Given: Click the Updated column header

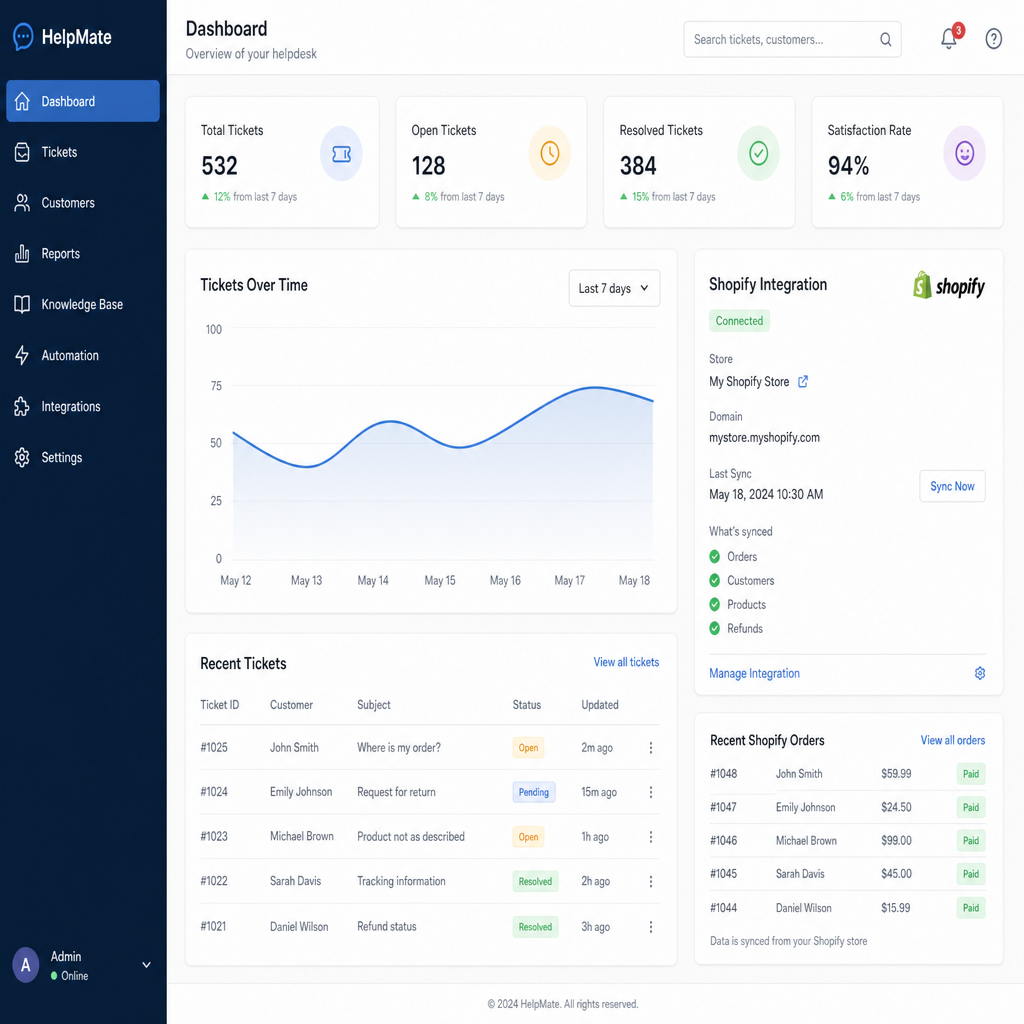Looking at the screenshot, I should tap(600, 705).
